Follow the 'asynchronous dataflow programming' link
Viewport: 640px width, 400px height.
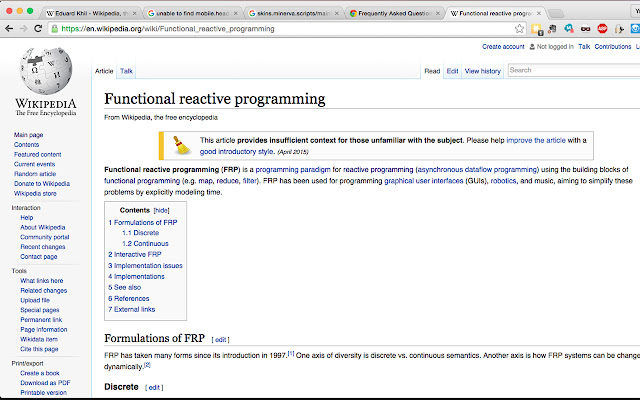[477, 170]
